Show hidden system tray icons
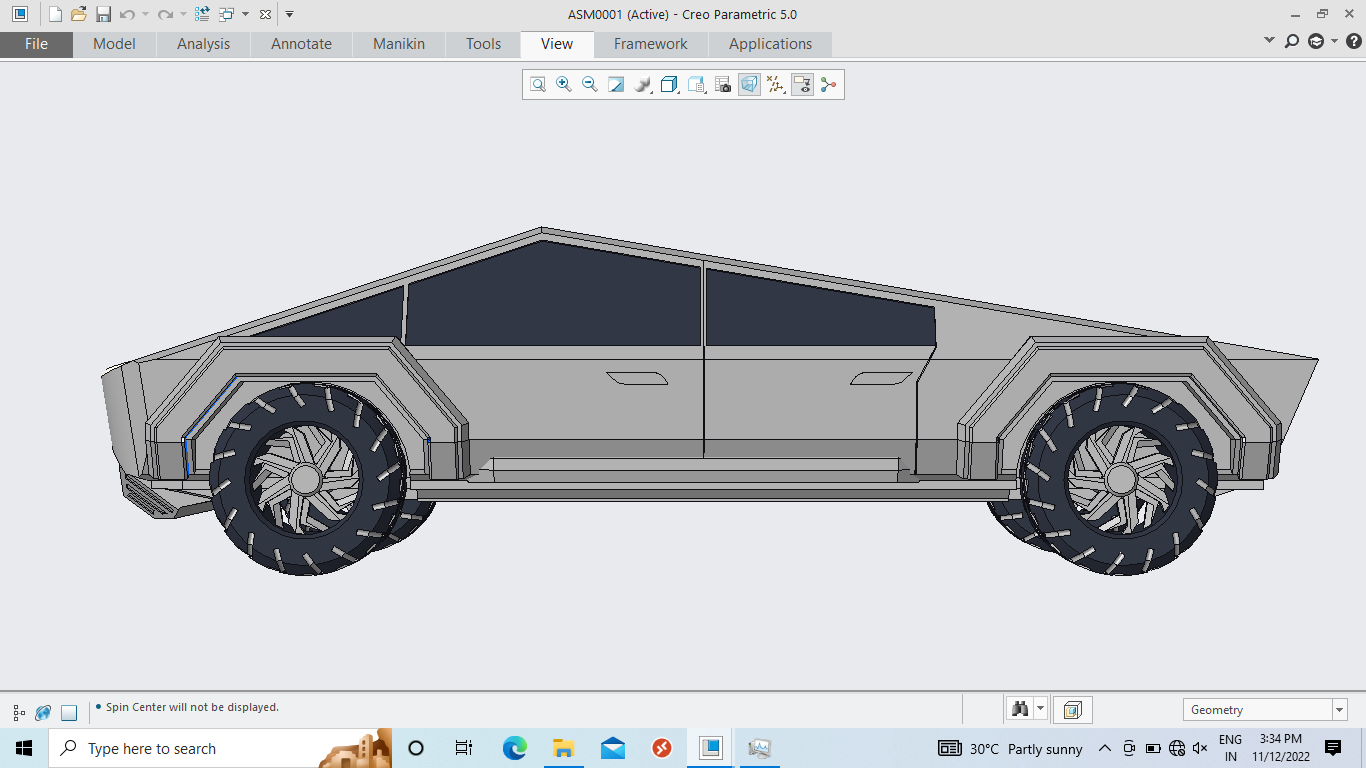 [x=1105, y=748]
